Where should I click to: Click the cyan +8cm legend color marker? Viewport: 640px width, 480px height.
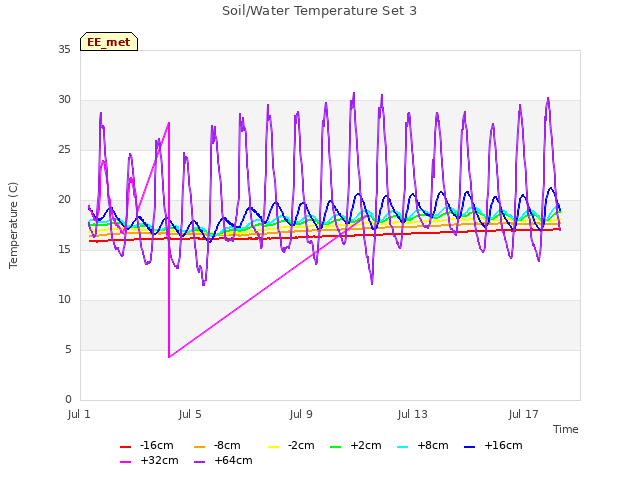pyautogui.click(x=402, y=447)
